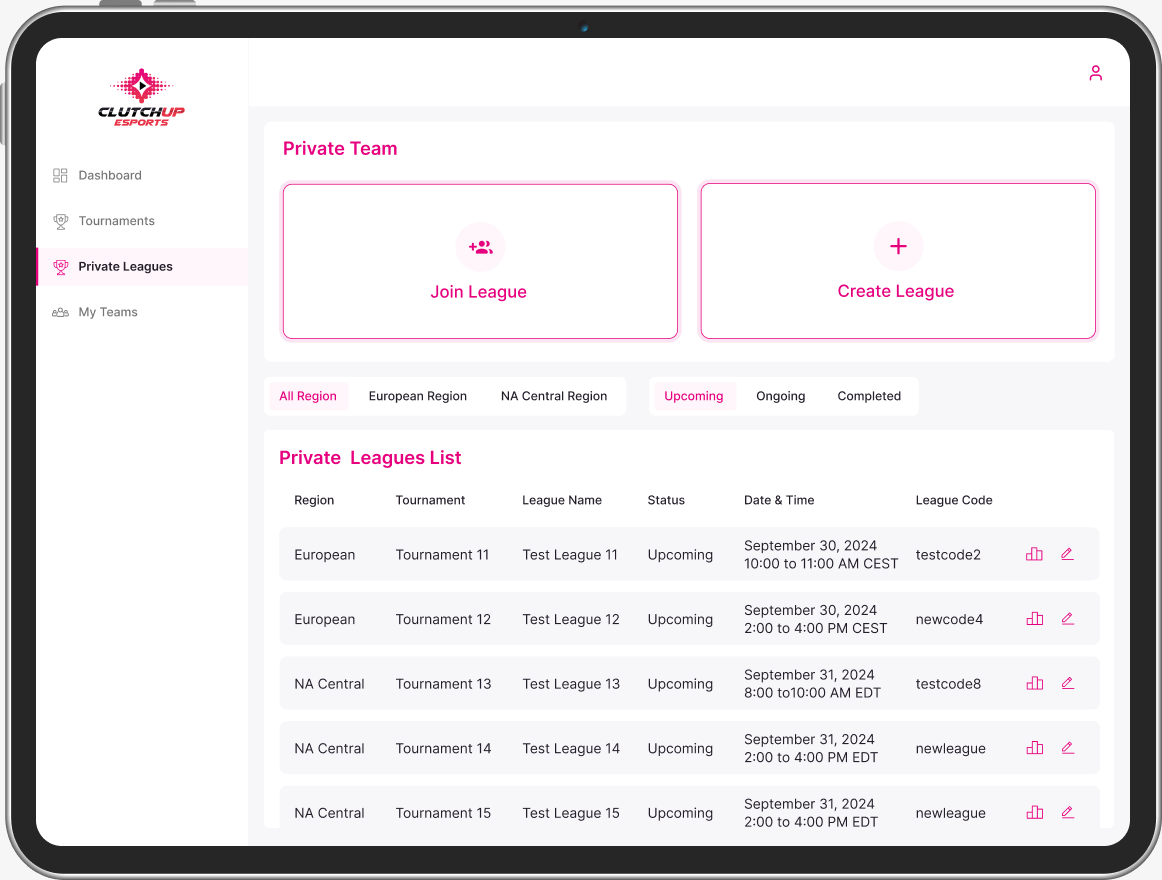
Task: Edit Test League 11
Action: tap(1067, 554)
